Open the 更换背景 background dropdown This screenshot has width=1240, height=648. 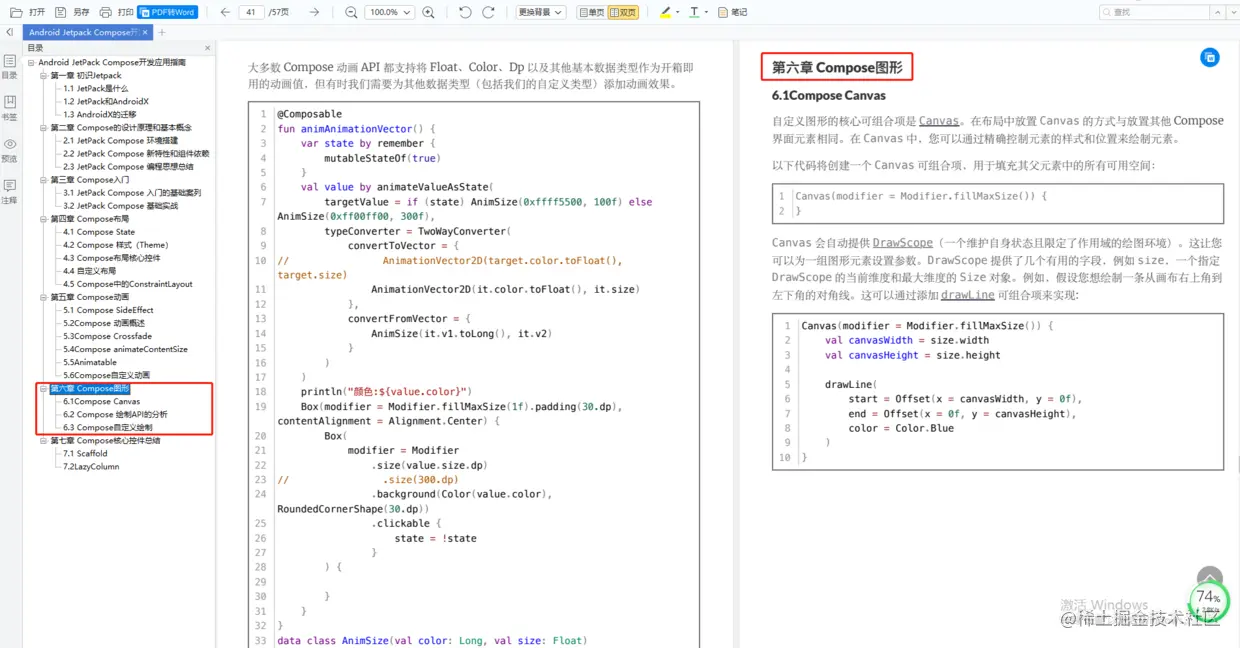coord(541,12)
